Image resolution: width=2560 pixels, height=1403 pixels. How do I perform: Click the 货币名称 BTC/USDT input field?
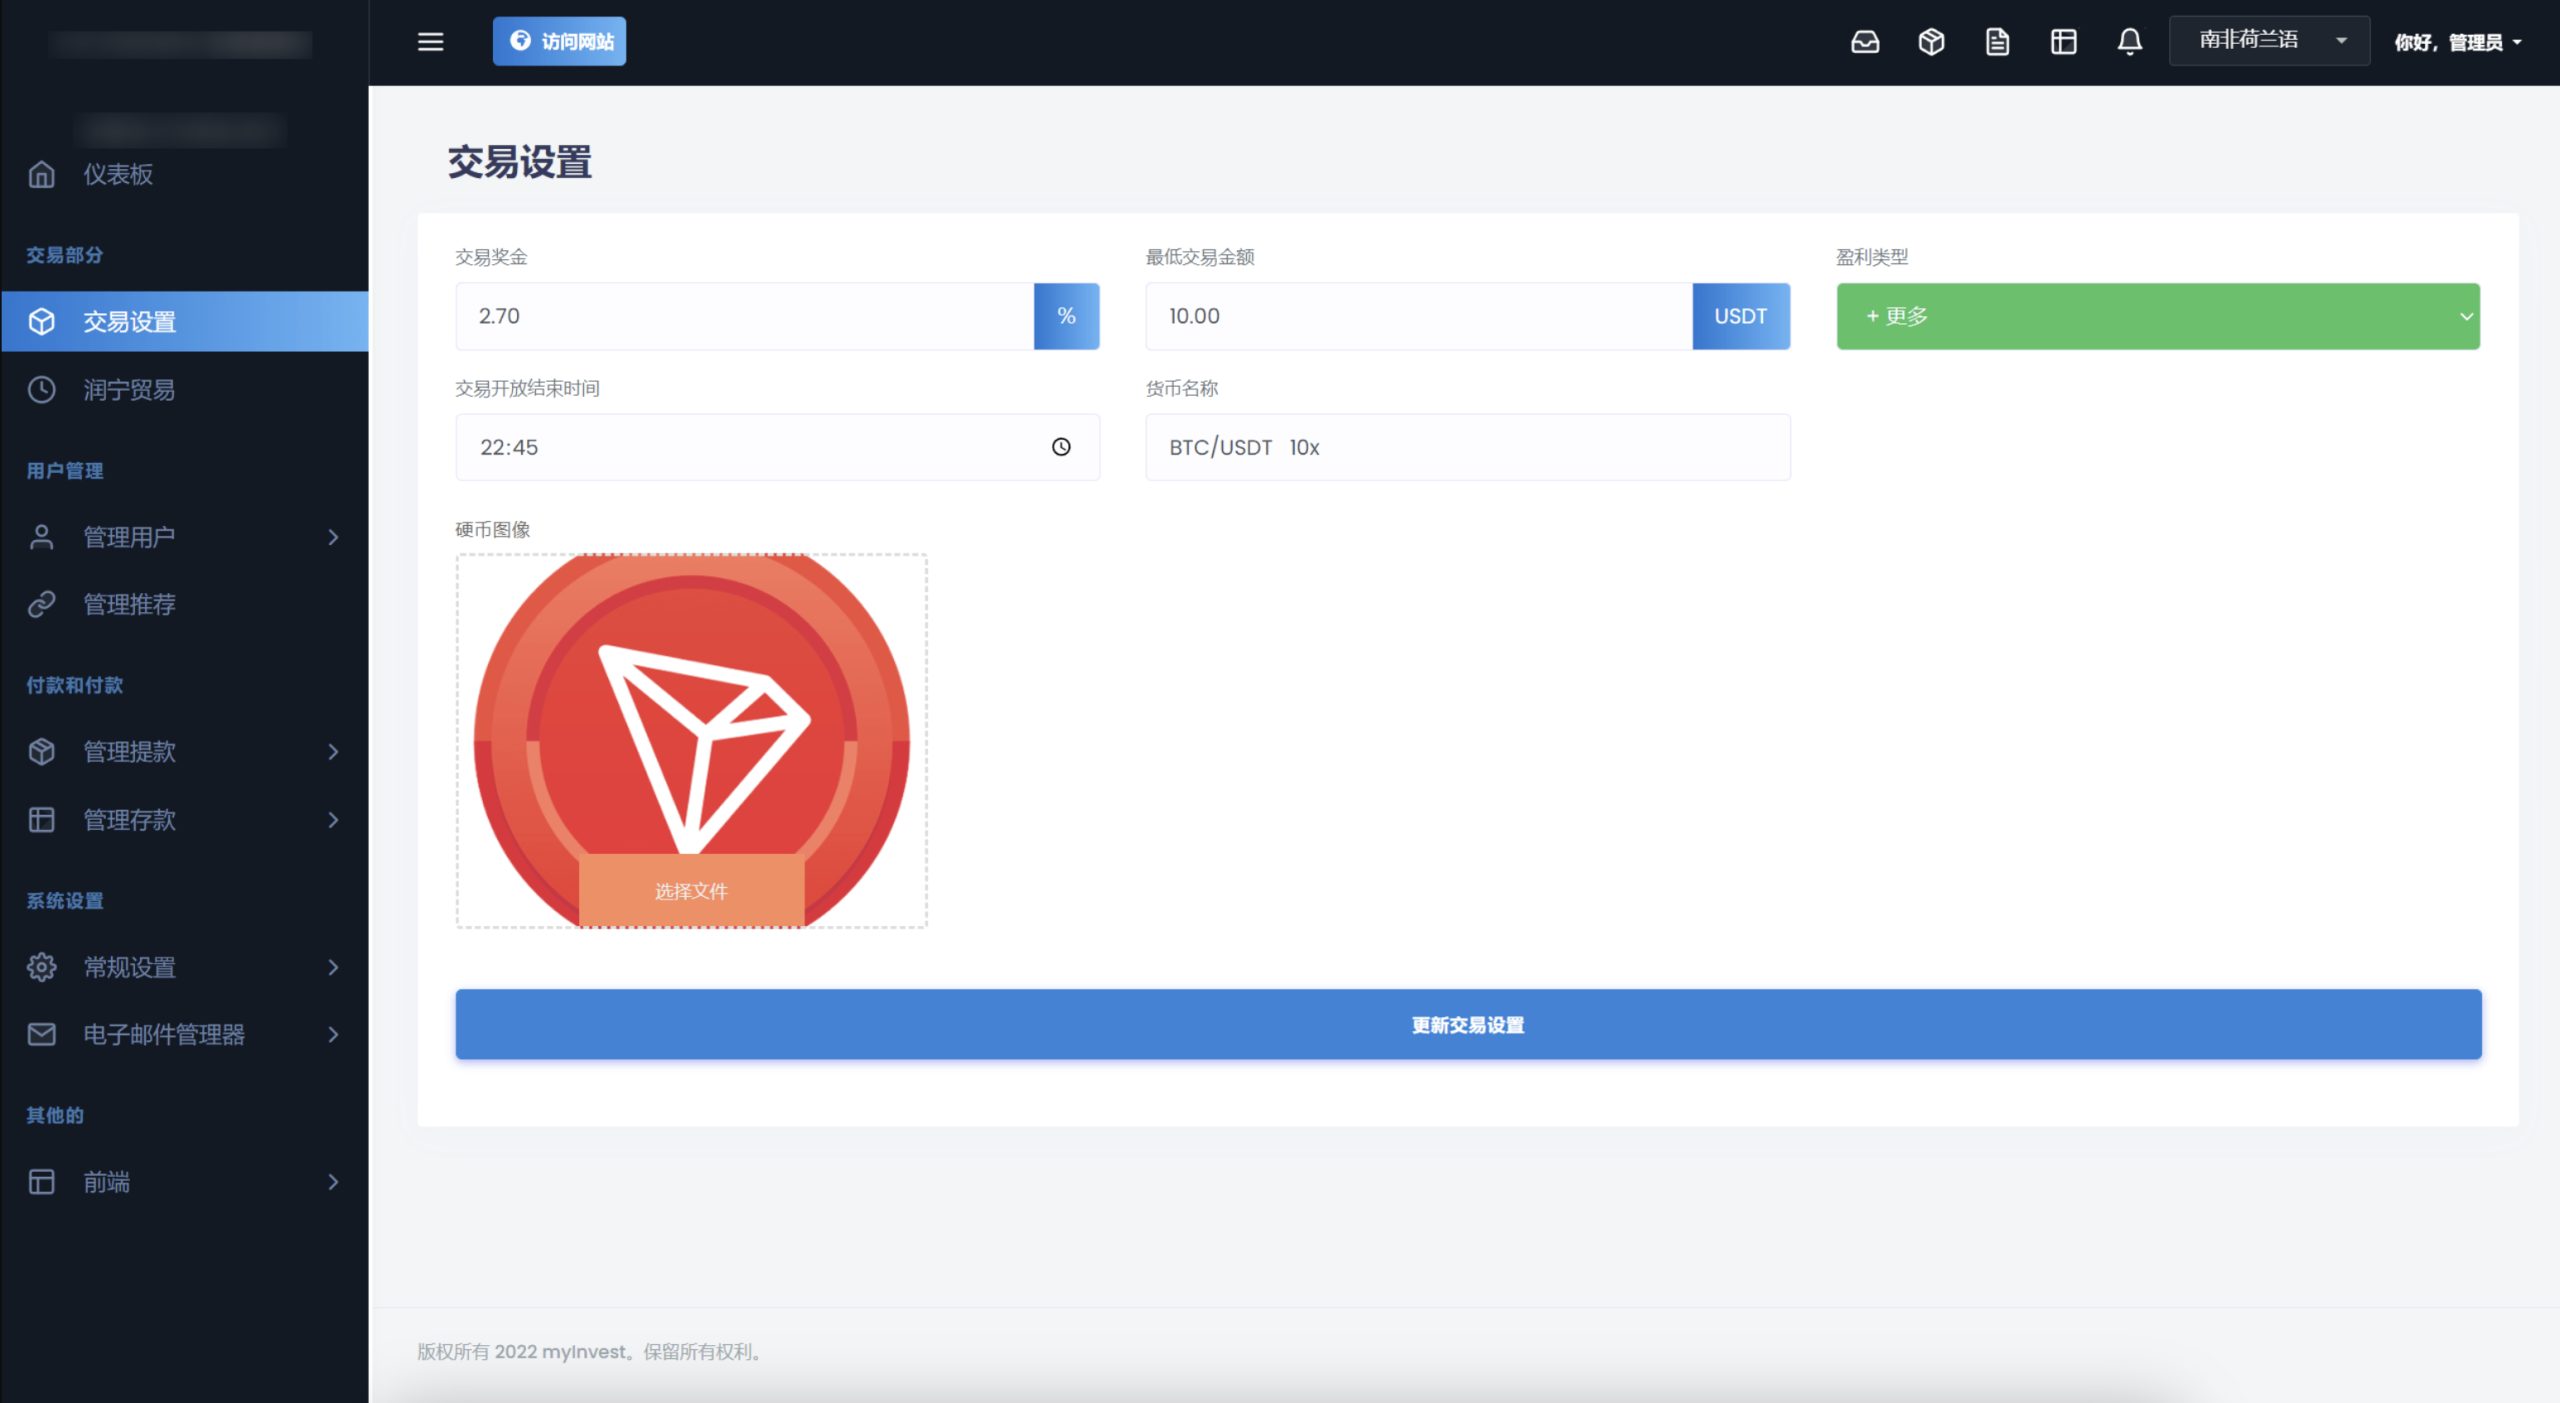pos(1467,448)
